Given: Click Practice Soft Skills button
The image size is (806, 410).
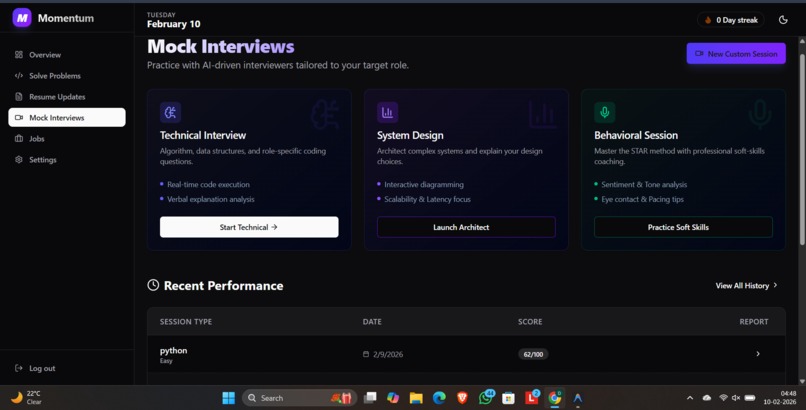Looking at the screenshot, I should [683, 227].
